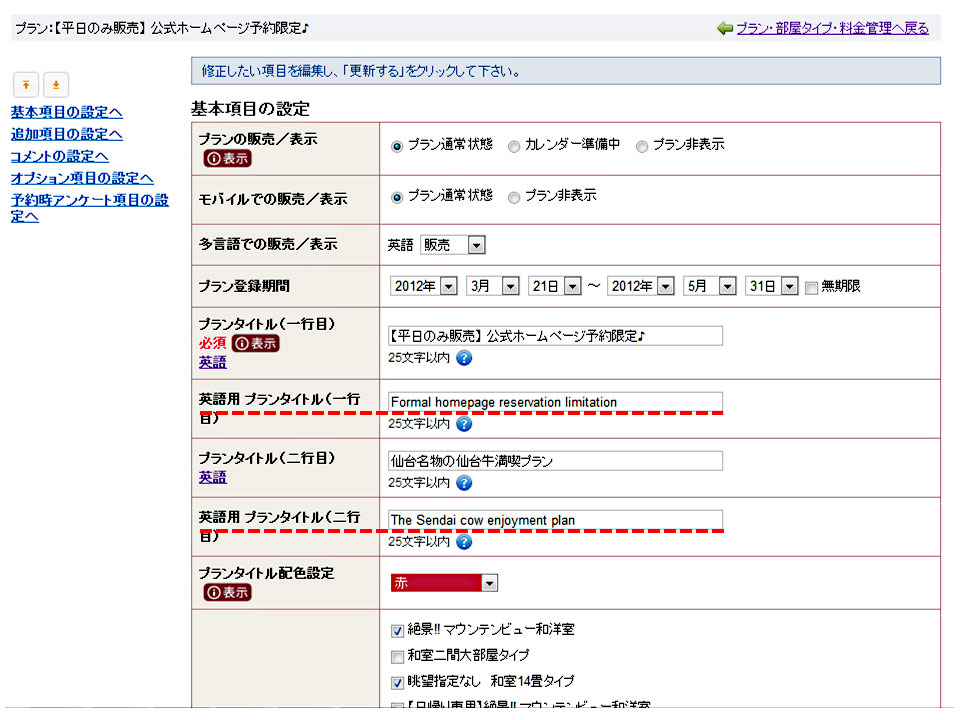
Task: Click the 表示 badge under プランタイトル配色設定
Action: (x=227, y=592)
